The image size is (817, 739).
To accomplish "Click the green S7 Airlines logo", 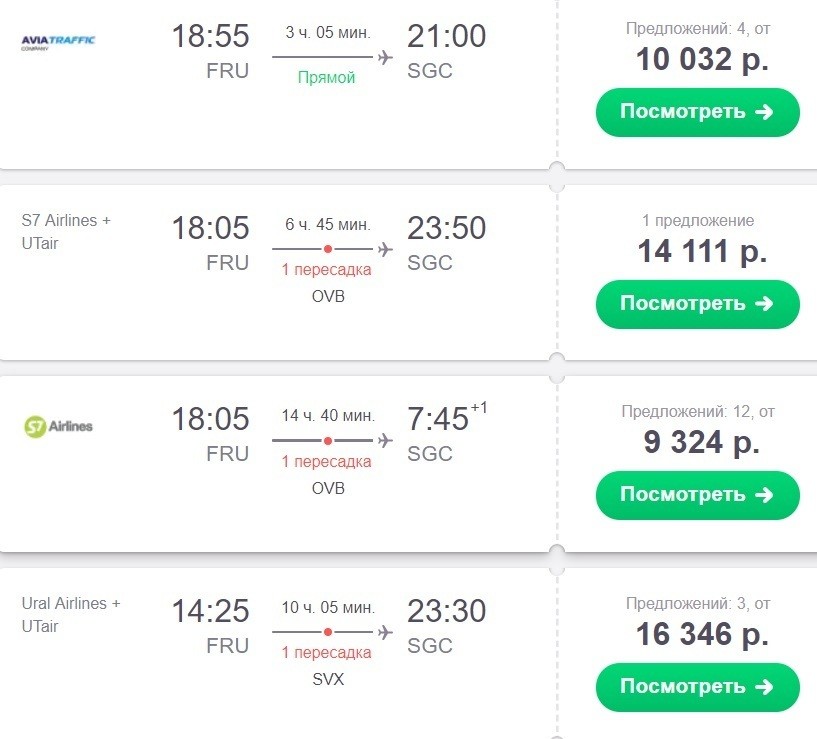I will coord(58,426).
